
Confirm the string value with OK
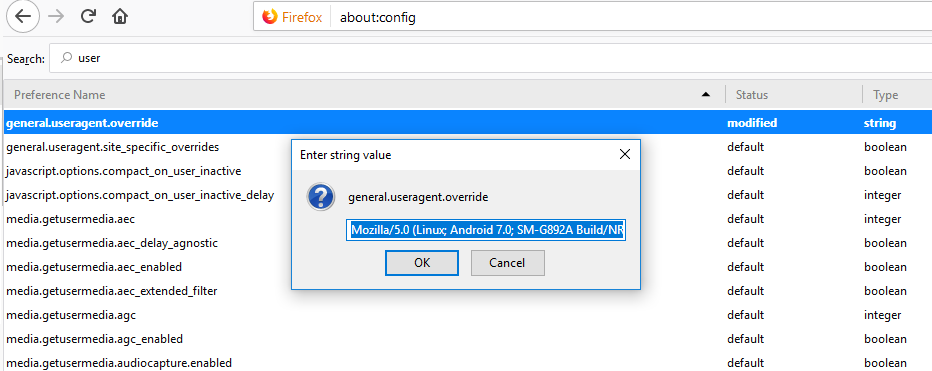[422, 263]
